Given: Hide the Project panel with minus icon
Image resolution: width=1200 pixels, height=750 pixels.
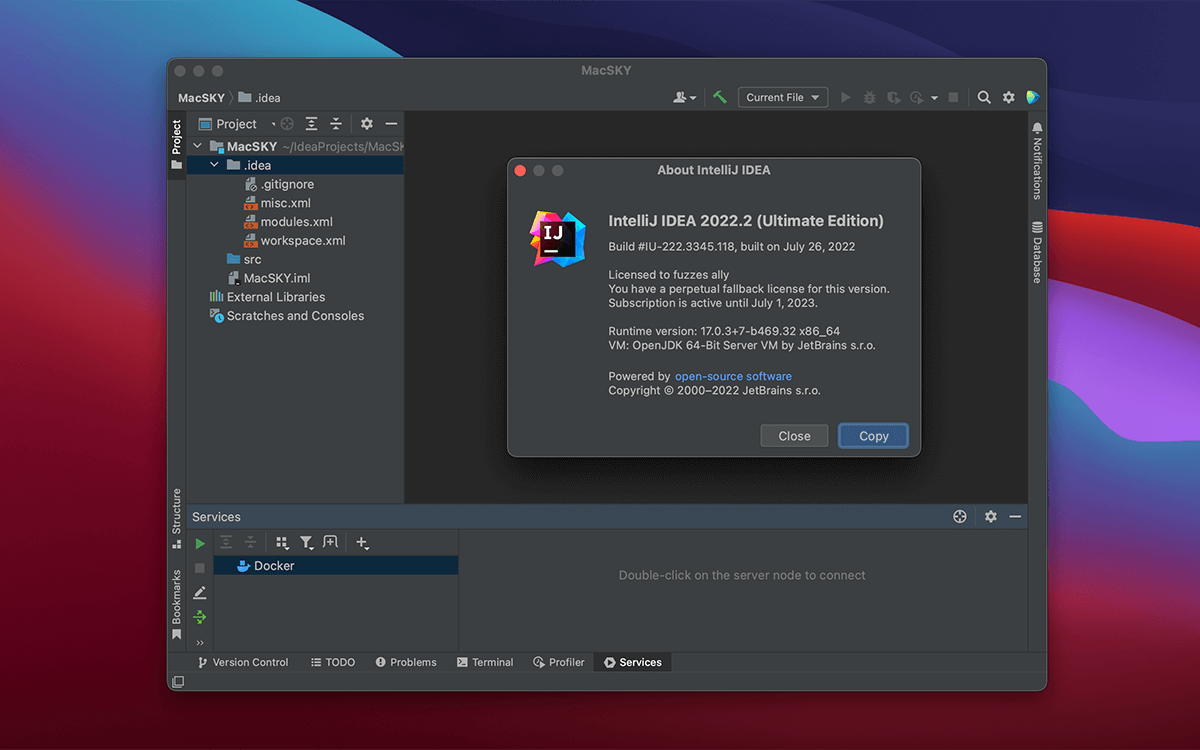Looking at the screenshot, I should coord(391,124).
